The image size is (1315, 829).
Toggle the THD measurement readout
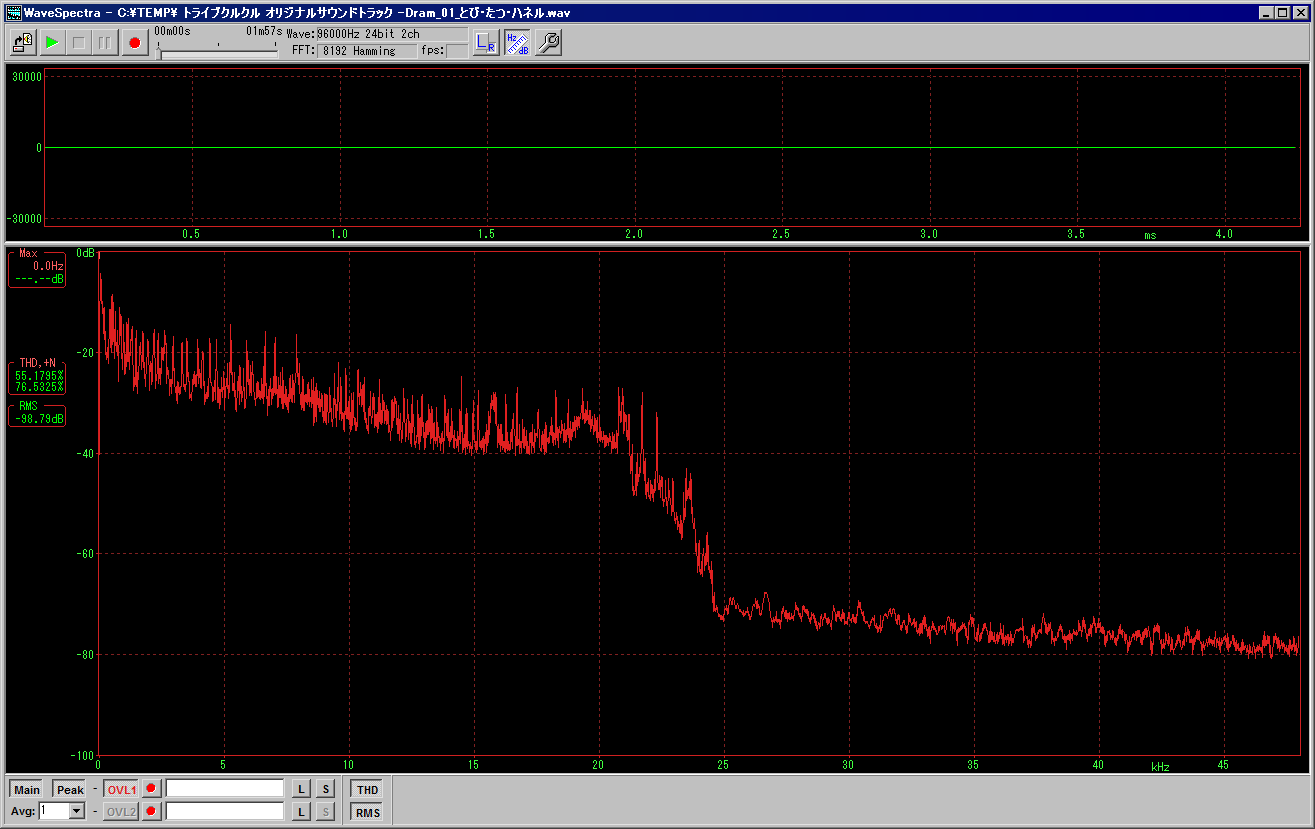[x=368, y=789]
